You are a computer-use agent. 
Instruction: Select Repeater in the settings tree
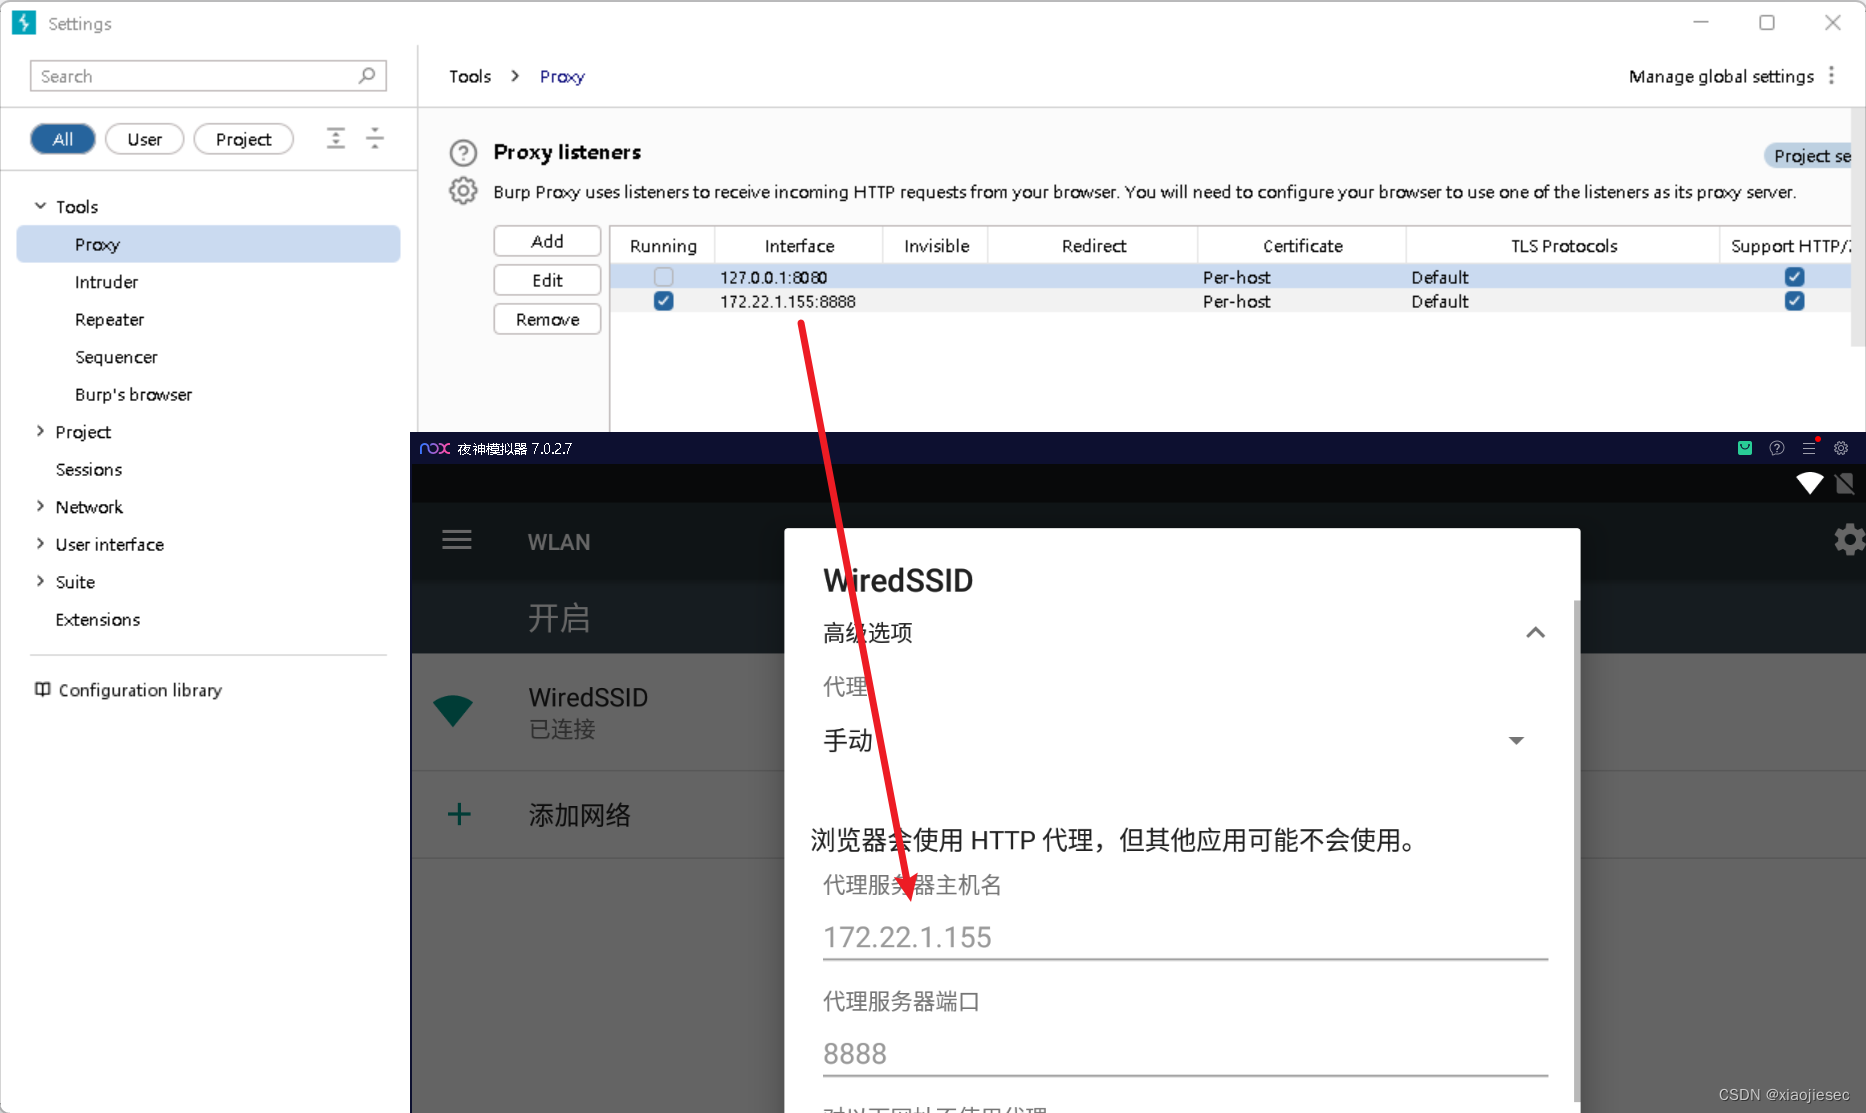tap(109, 319)
